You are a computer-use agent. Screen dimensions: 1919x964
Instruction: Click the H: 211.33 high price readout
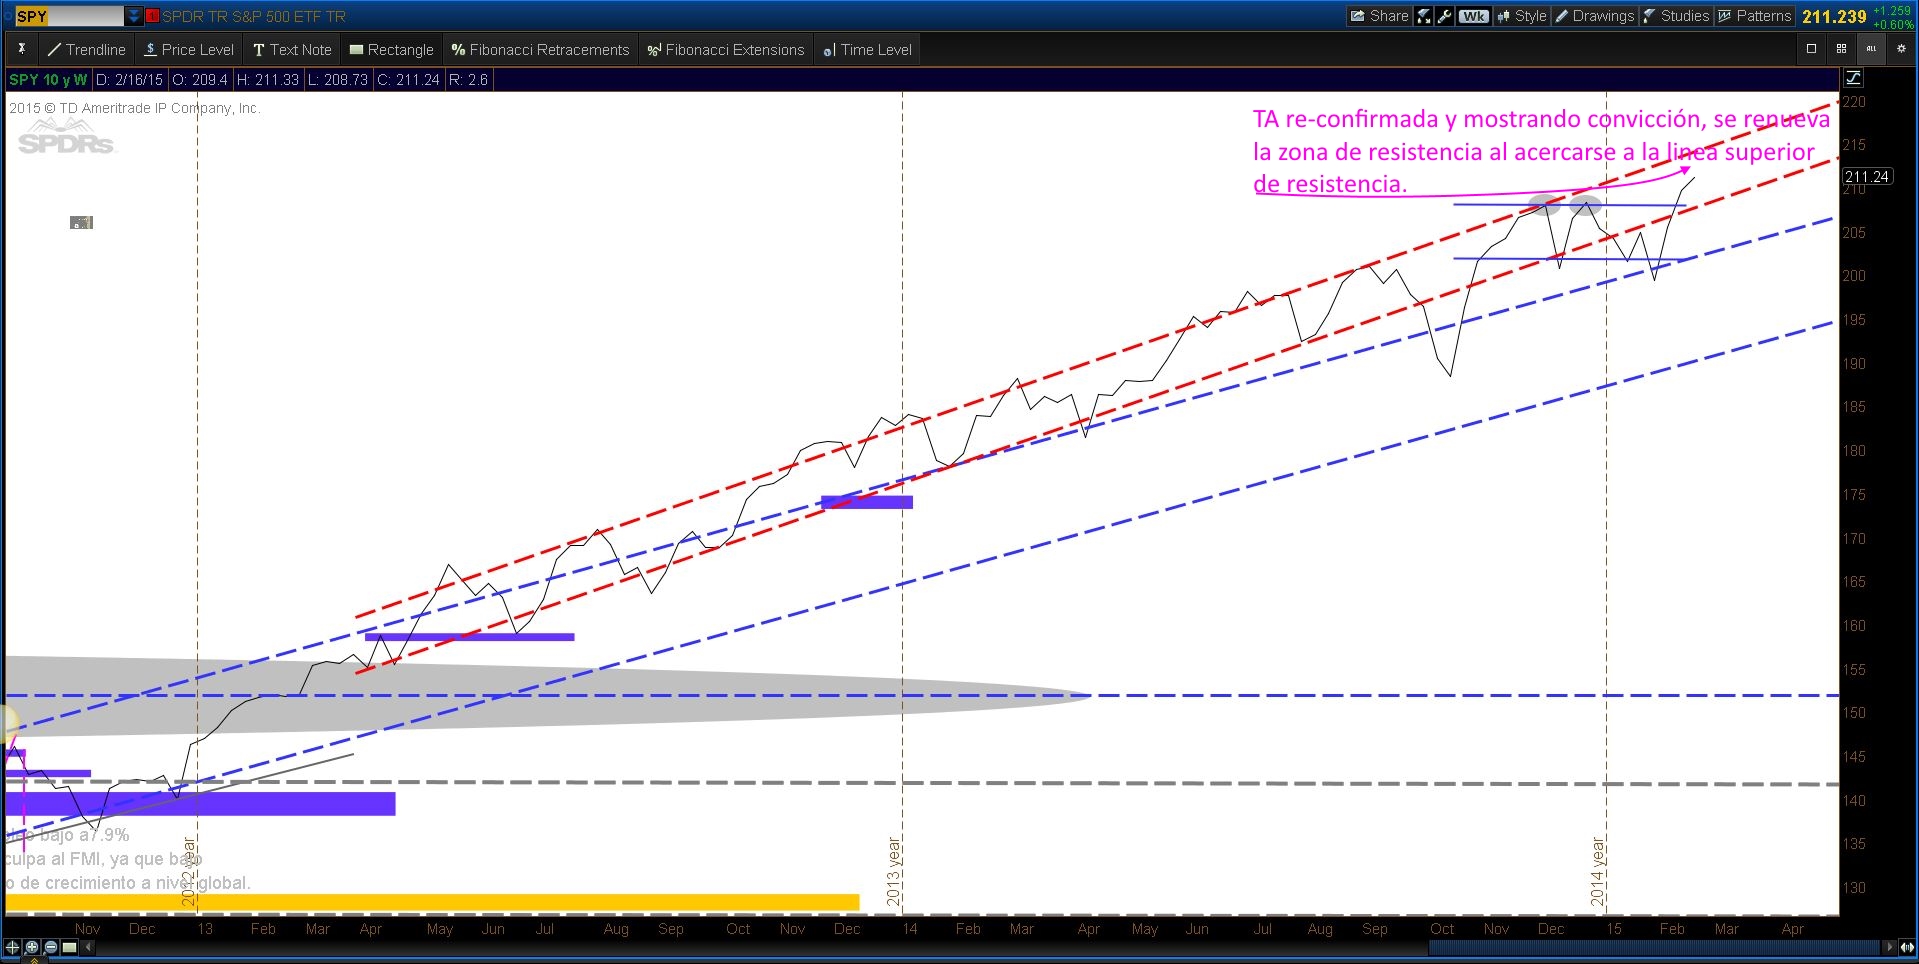pyautogui.click(x=267, y=79)
